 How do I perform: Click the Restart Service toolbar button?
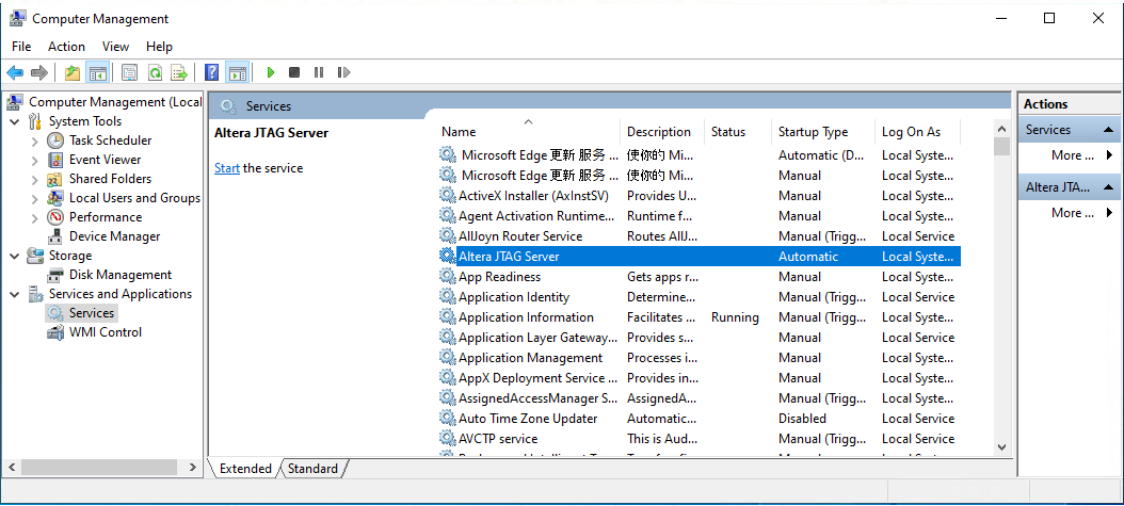click(343, 72)
